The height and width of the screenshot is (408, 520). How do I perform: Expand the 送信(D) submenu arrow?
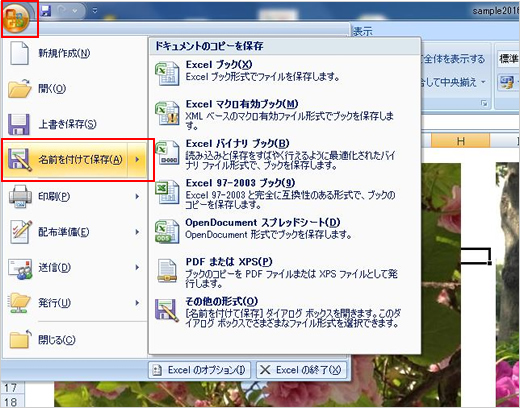coord(137,267)
